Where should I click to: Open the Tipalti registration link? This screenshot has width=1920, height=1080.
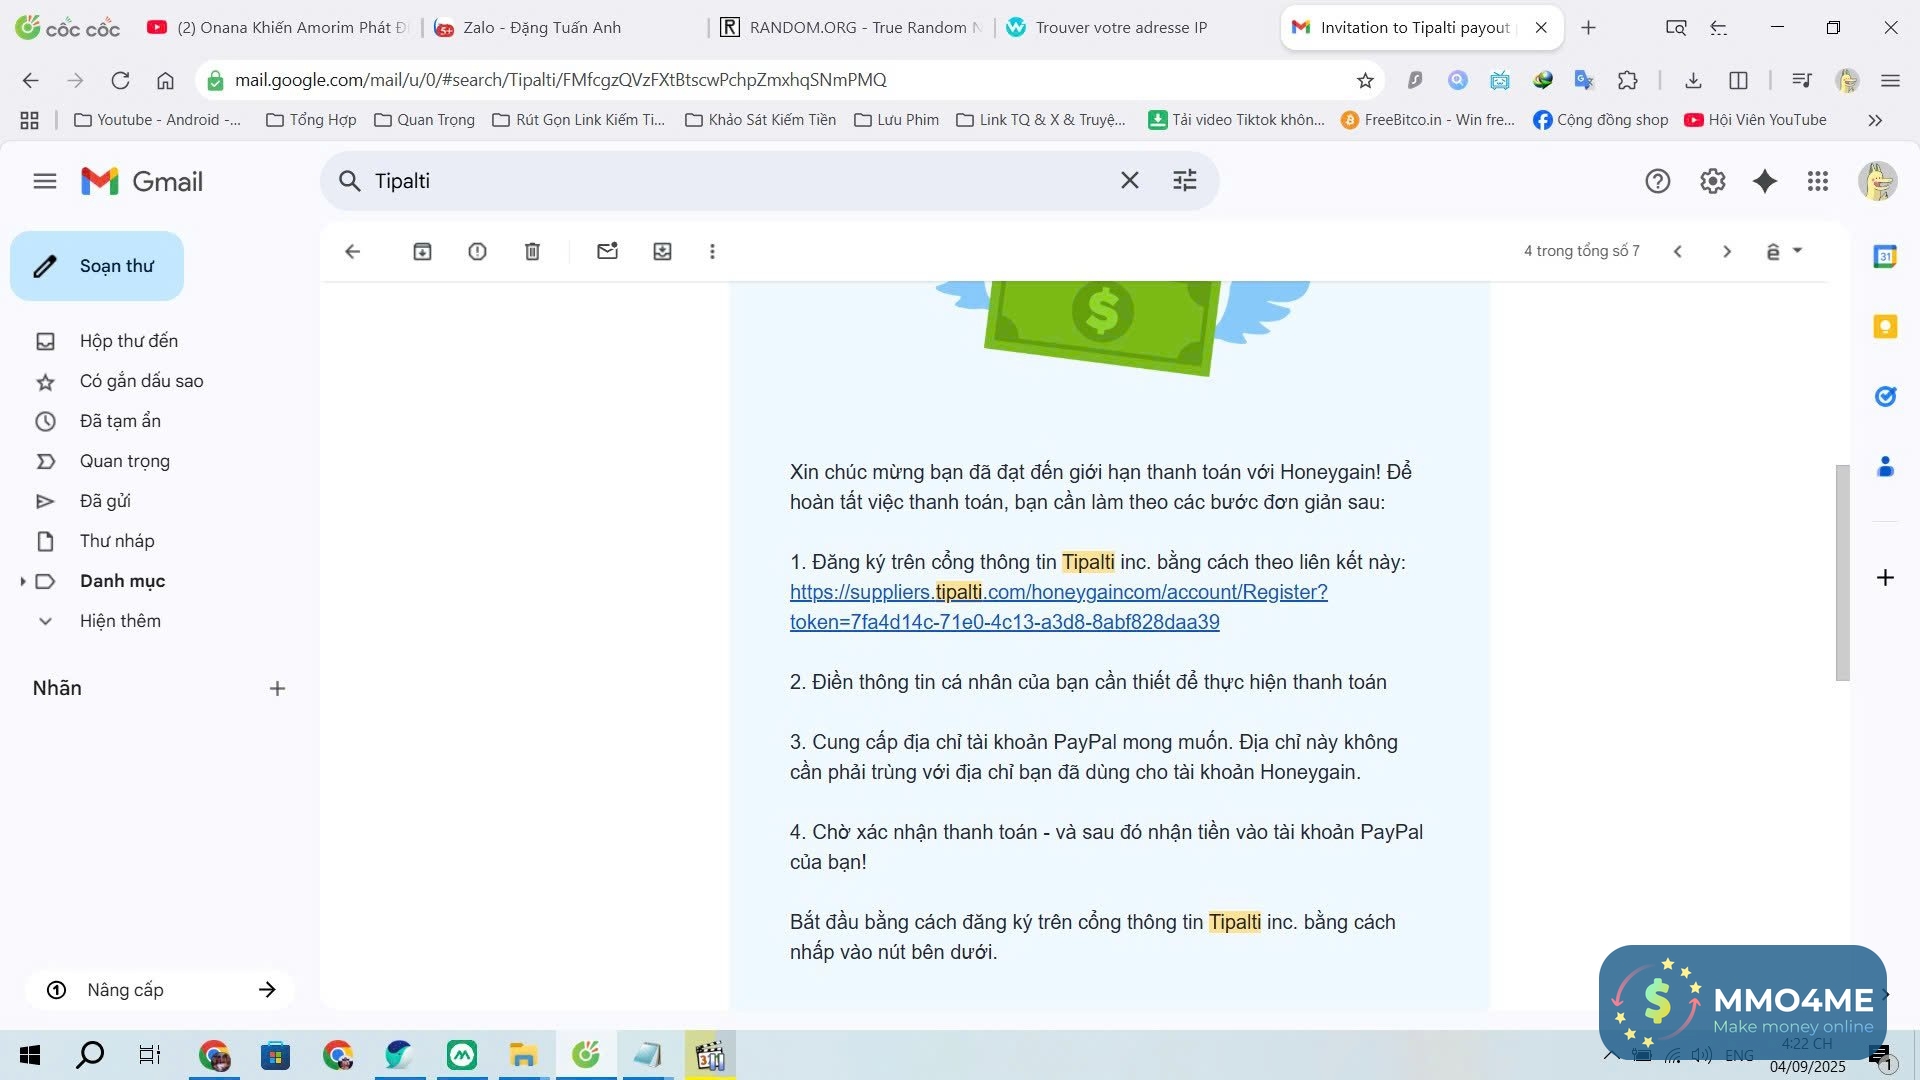coord(1058,592)
